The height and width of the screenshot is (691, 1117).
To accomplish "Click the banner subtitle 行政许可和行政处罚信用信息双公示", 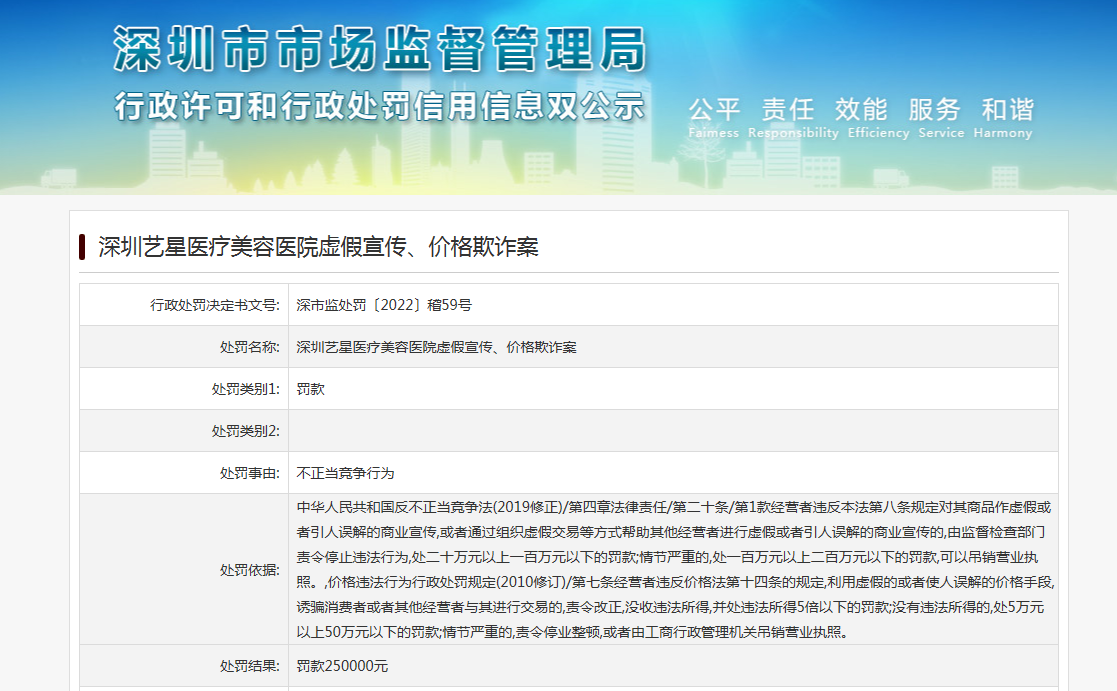I will click(x=380, y=107).
